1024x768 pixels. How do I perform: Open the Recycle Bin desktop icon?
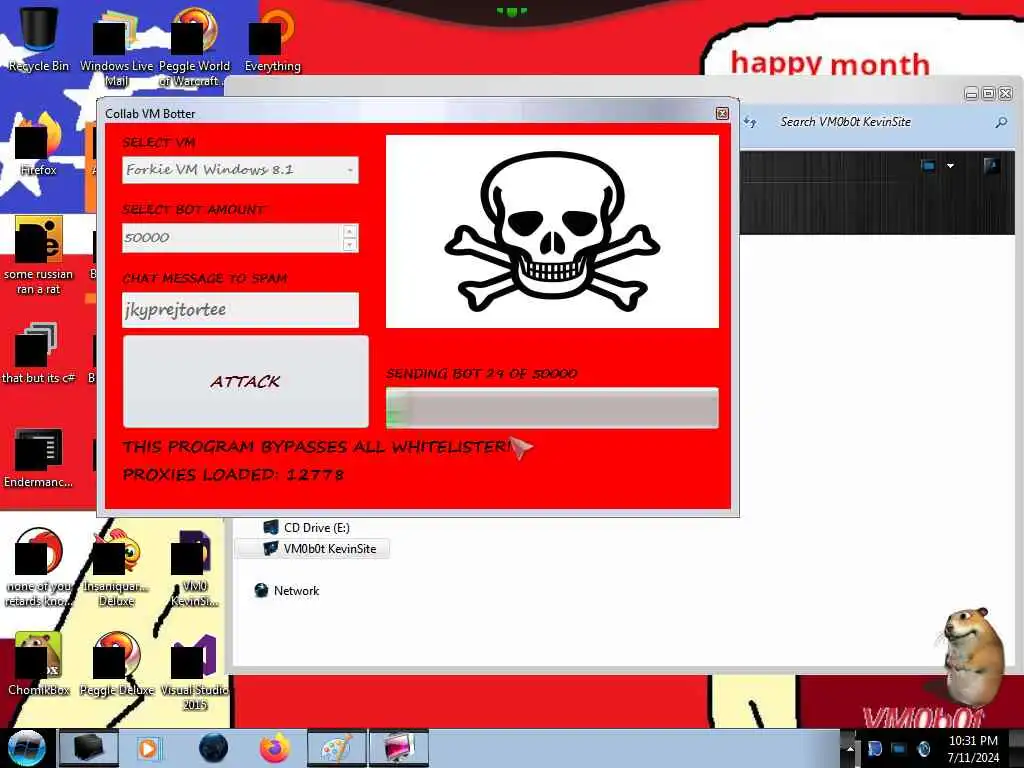pos(39,39)
